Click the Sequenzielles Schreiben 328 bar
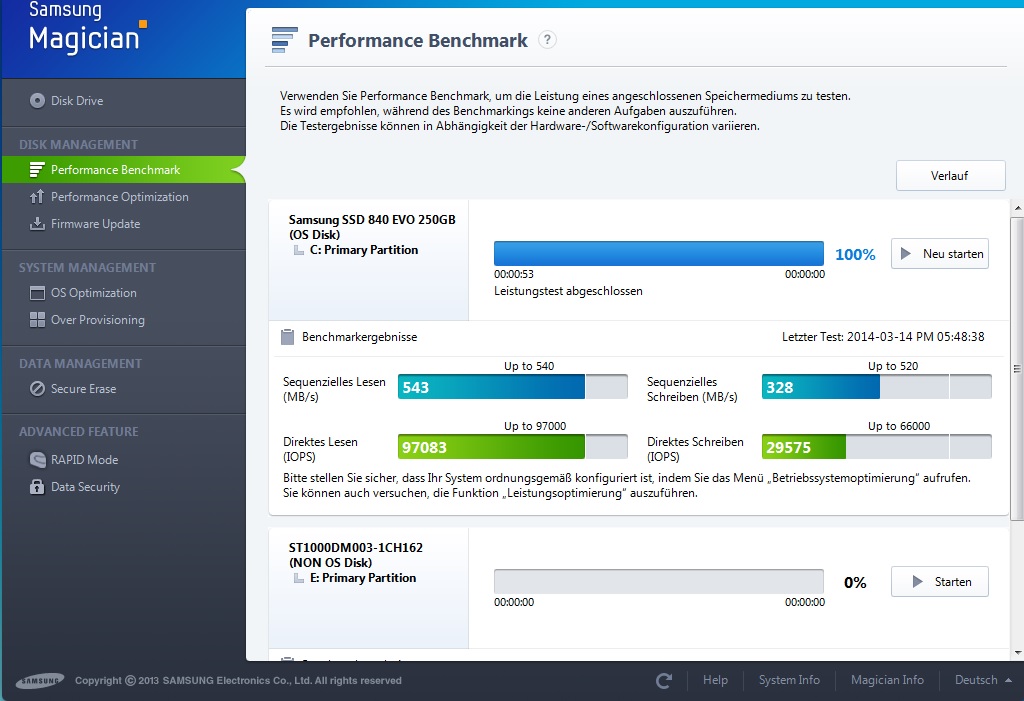This screenshot has height=701, width=1024. [x=876, y=387]
